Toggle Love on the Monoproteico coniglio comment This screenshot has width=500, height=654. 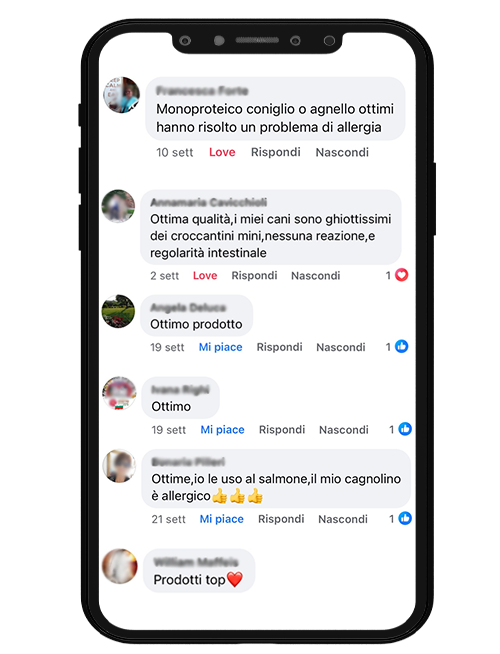(x=222, y=152)
